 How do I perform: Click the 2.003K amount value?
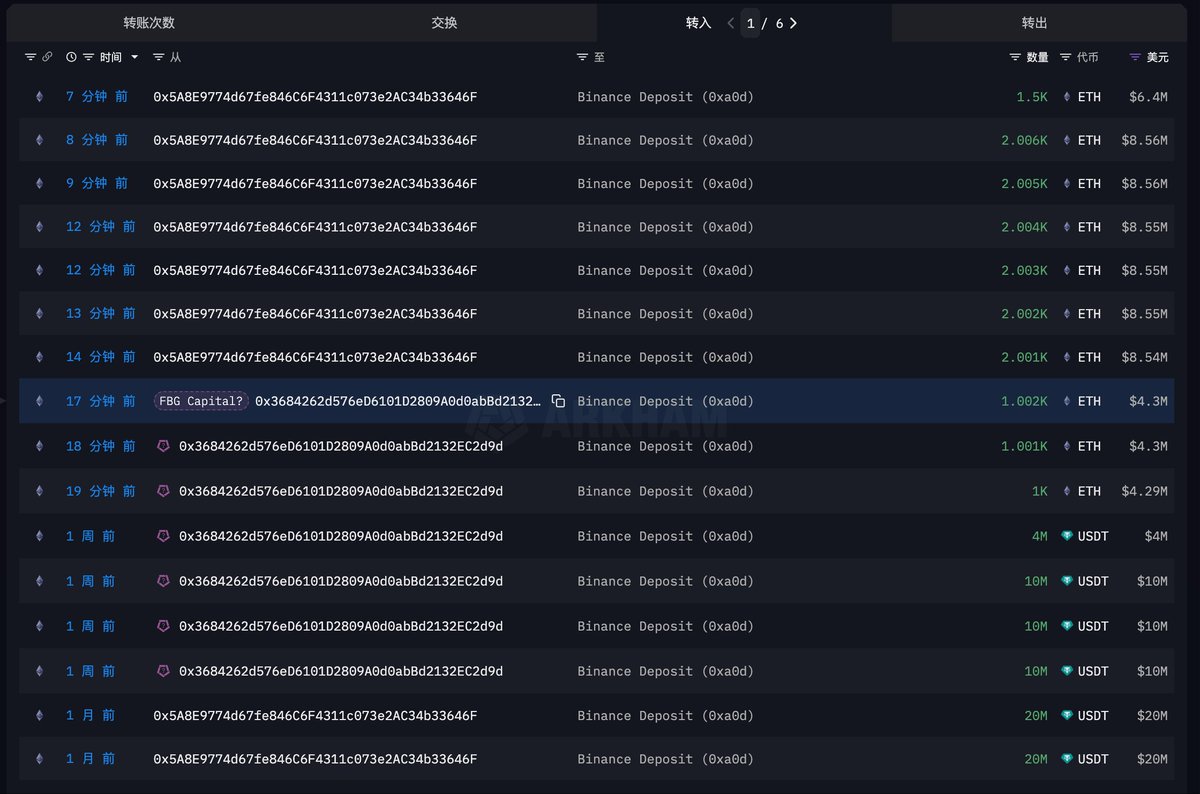pyautogui.click(x=1025, y=270)
